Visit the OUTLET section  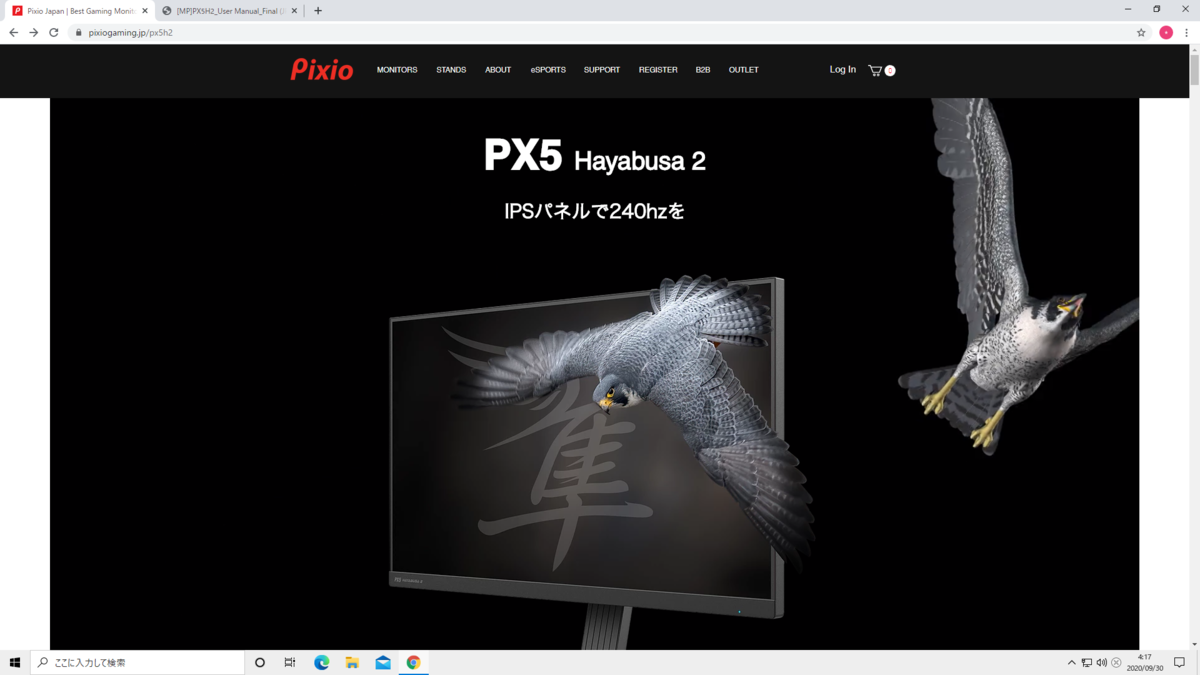[743, 70]
